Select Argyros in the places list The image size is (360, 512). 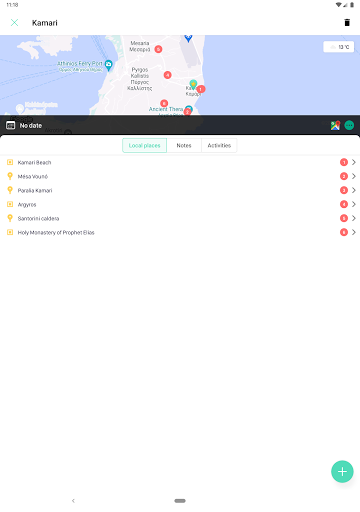point(180,204)
